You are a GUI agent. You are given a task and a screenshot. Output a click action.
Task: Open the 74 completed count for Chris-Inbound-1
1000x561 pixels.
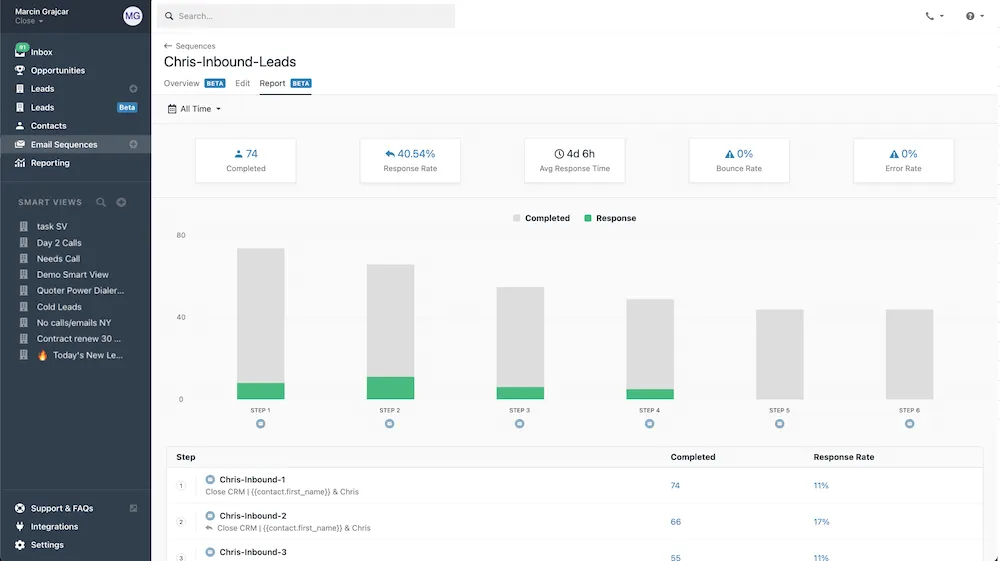click(675, 486)
